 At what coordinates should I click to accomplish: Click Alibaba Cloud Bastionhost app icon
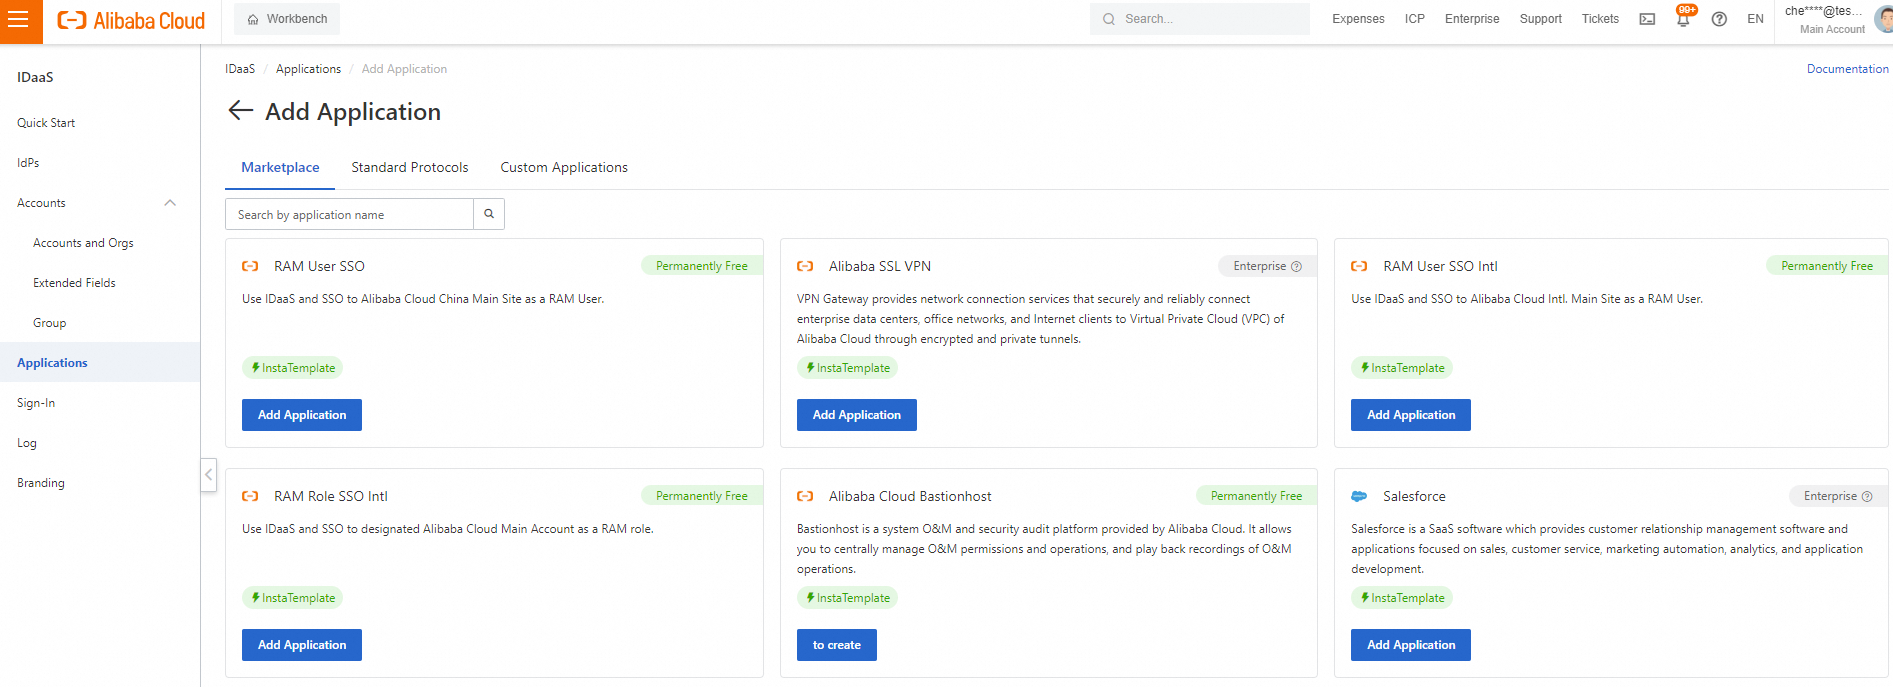[805, 496]
